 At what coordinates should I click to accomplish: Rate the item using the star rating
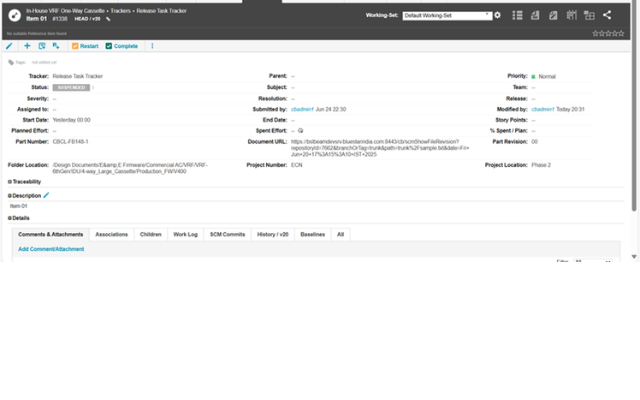coord(608,33)
